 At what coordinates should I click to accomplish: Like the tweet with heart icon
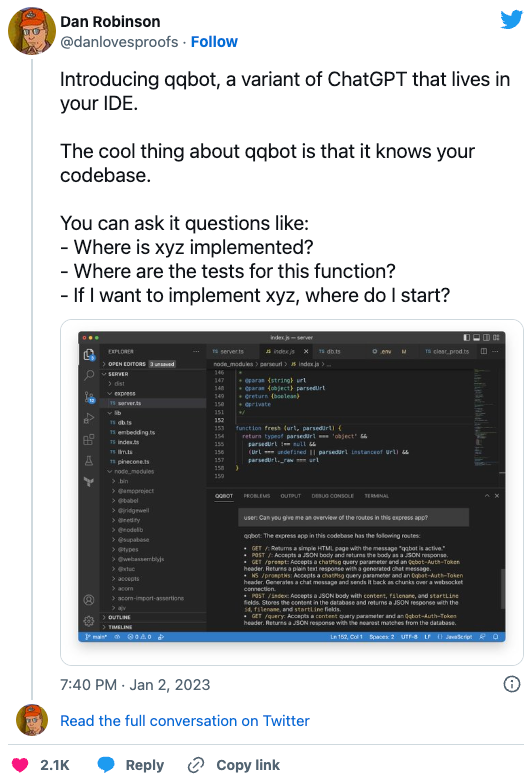point(20,765)
